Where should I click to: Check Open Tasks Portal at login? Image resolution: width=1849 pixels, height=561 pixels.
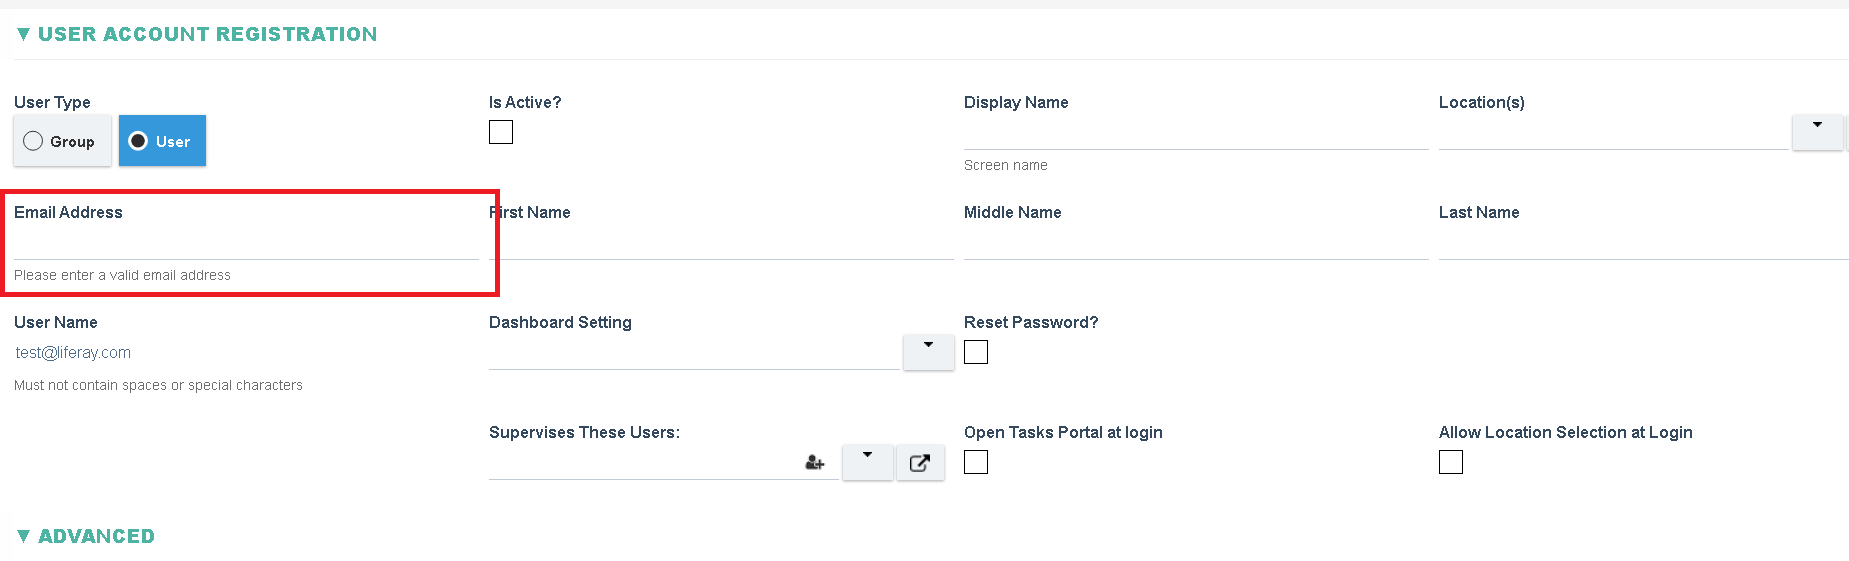976,462
